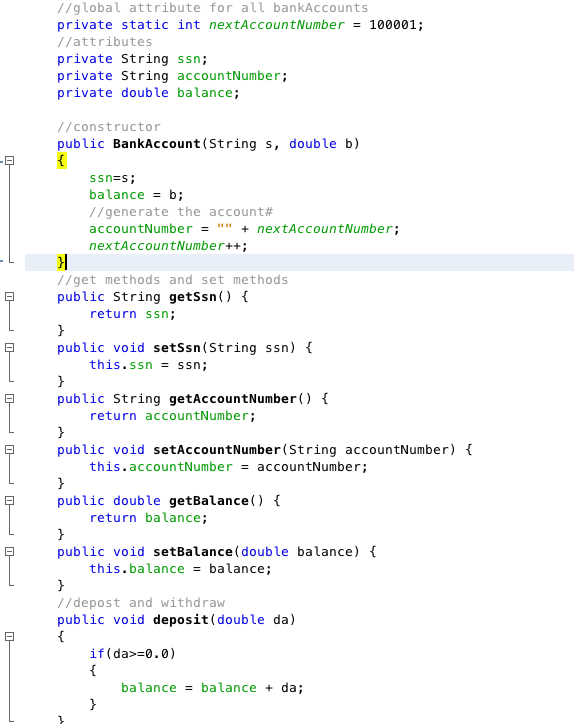Collapse the getAccountNumber method fold
This screenshot has height=724, width=574.
pyautogui.click(x=9, y=398)
